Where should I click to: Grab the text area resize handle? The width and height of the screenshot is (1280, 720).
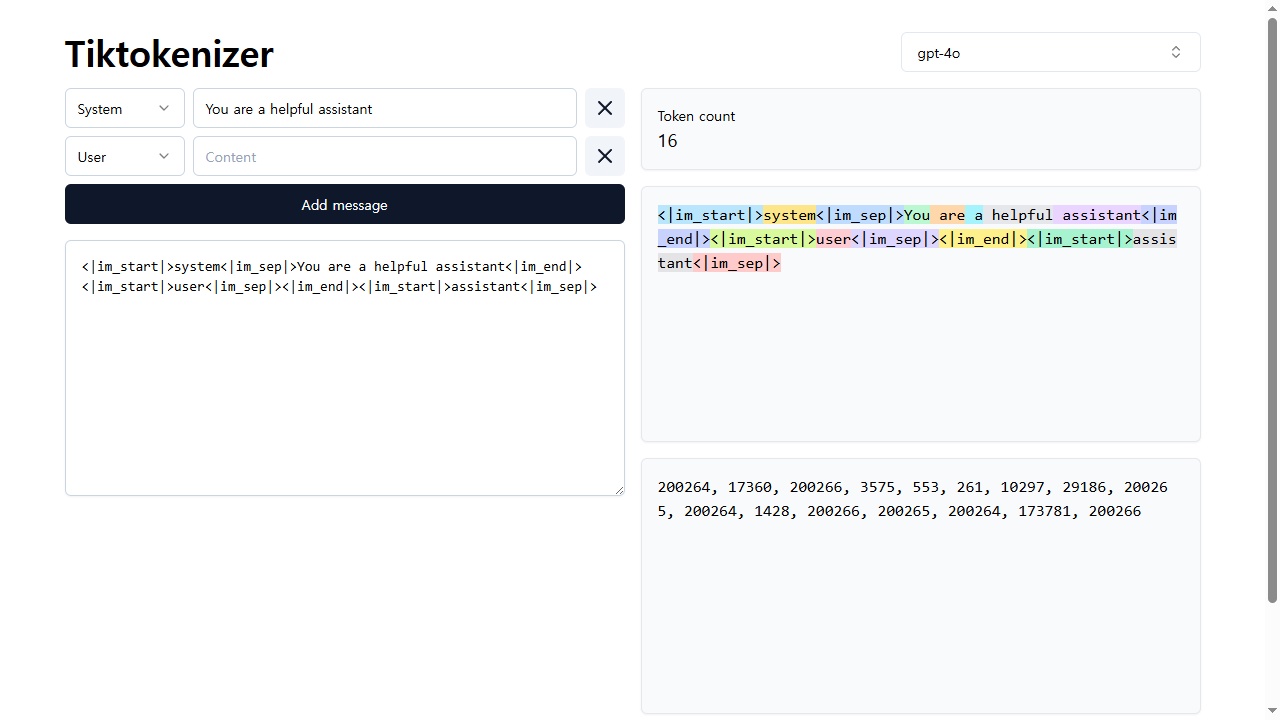619,489
